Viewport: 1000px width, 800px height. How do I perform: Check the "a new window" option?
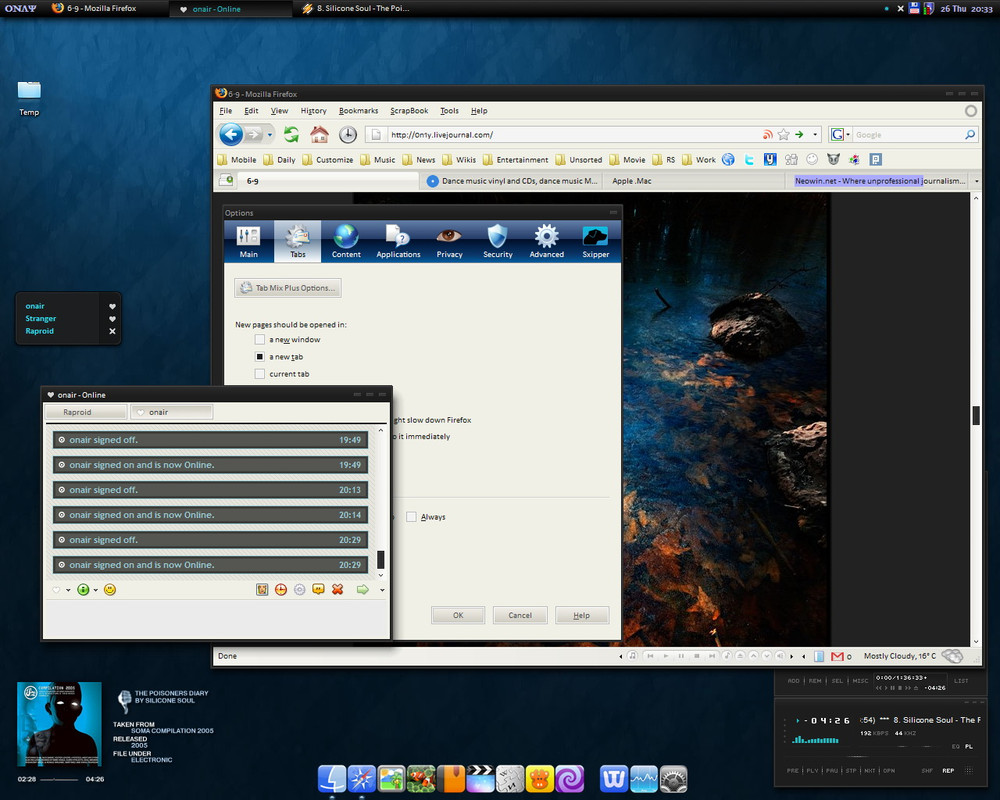coord(260,340)
